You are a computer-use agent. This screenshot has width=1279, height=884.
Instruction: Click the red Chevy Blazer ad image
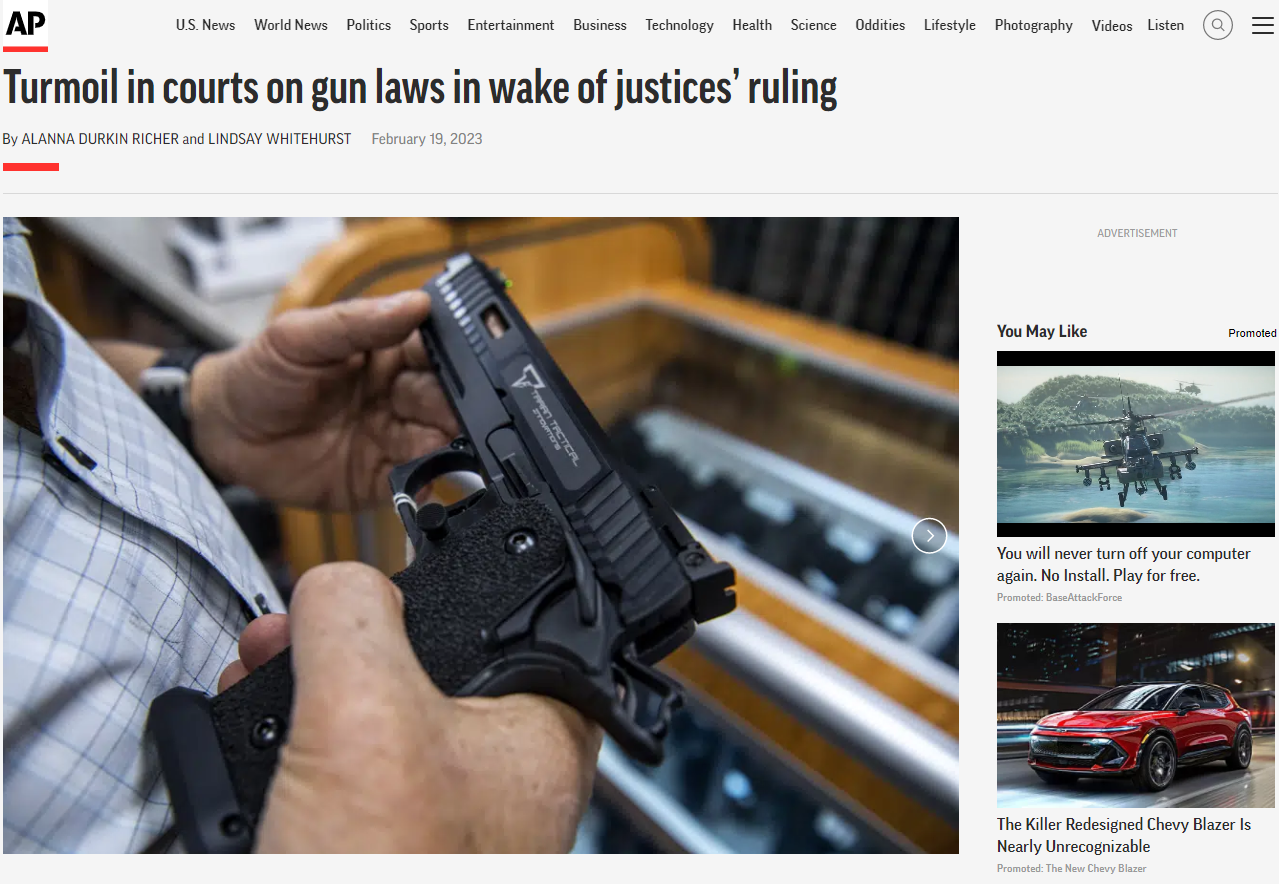pyautogui.click(x=1136, y=715)
